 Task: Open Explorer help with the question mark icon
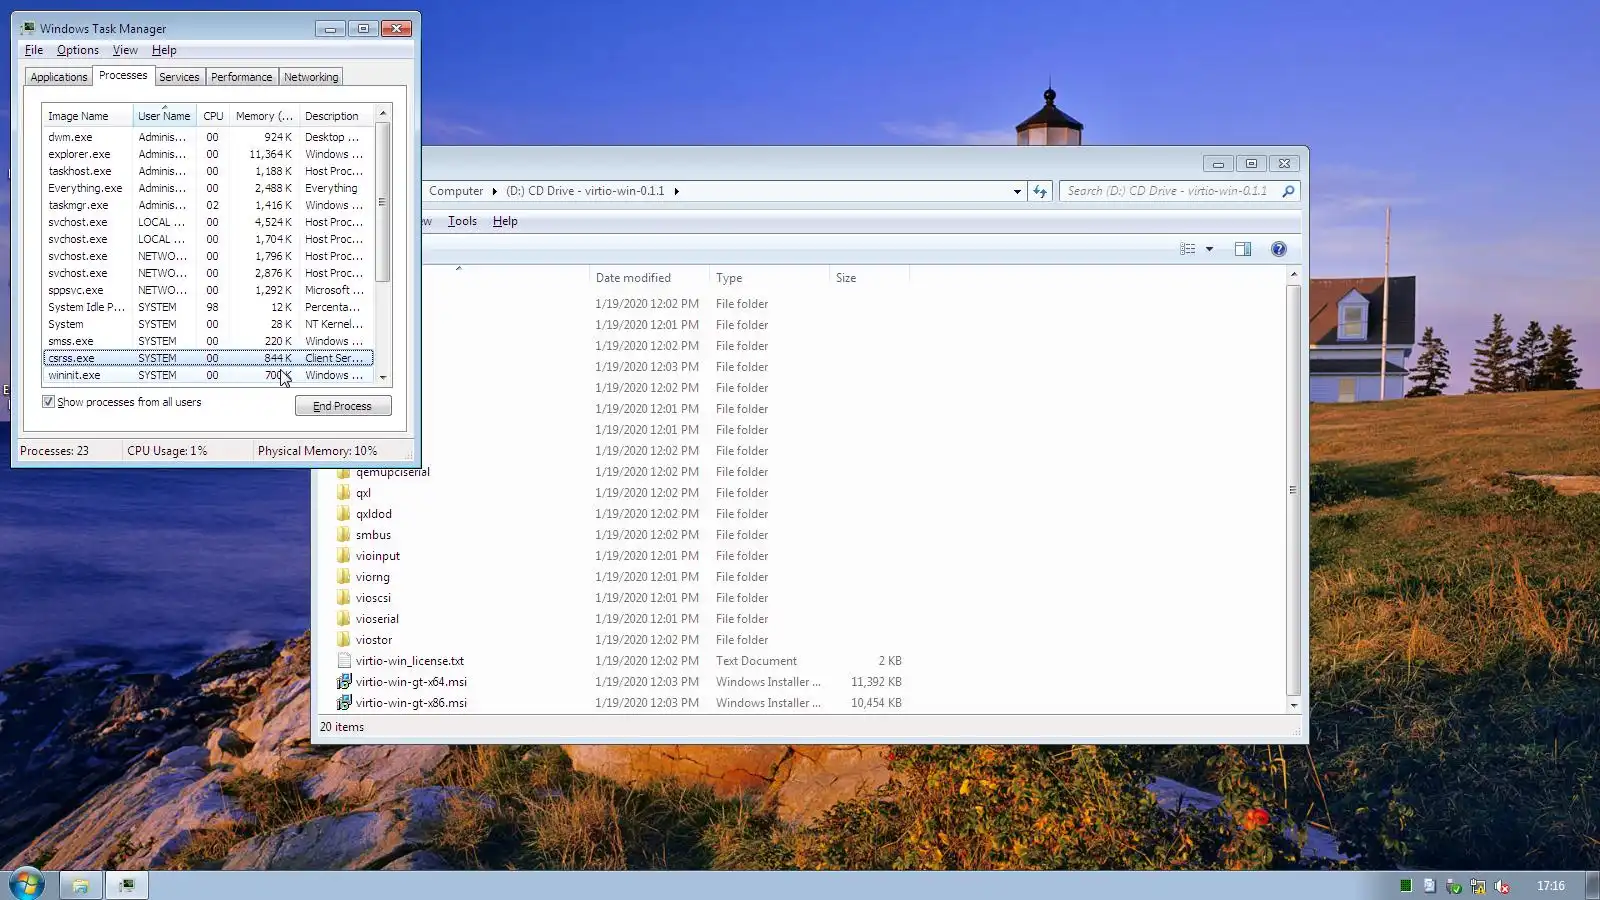pyautogui.click(x=1279, y=249)
